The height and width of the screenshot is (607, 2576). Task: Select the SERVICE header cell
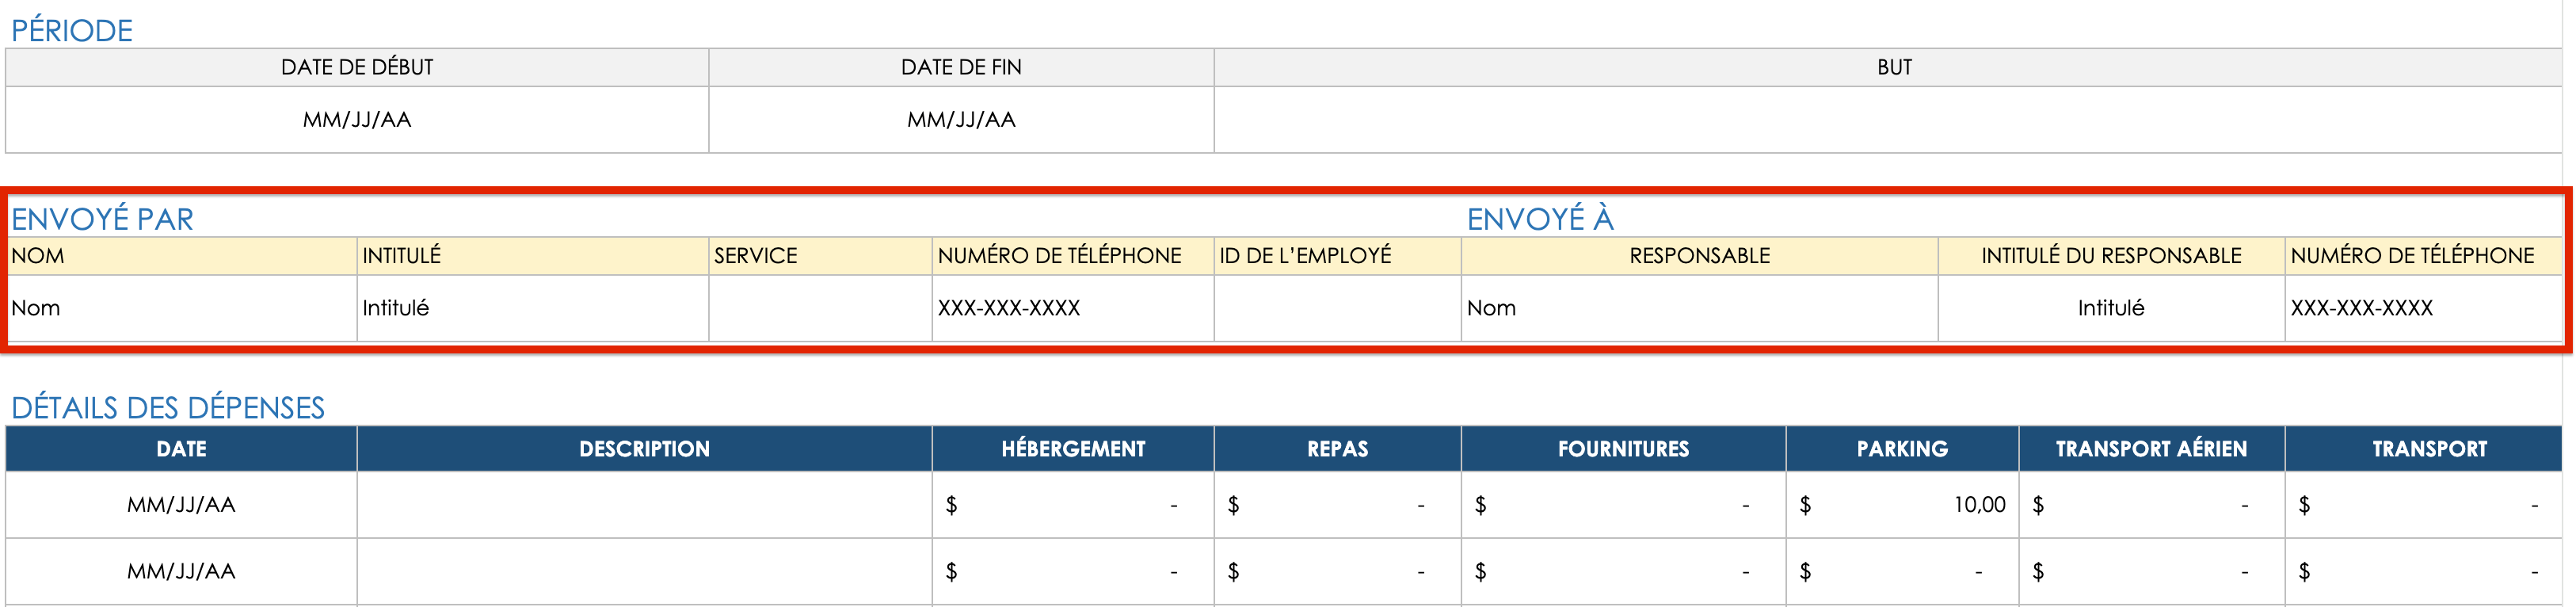(820, 256)
